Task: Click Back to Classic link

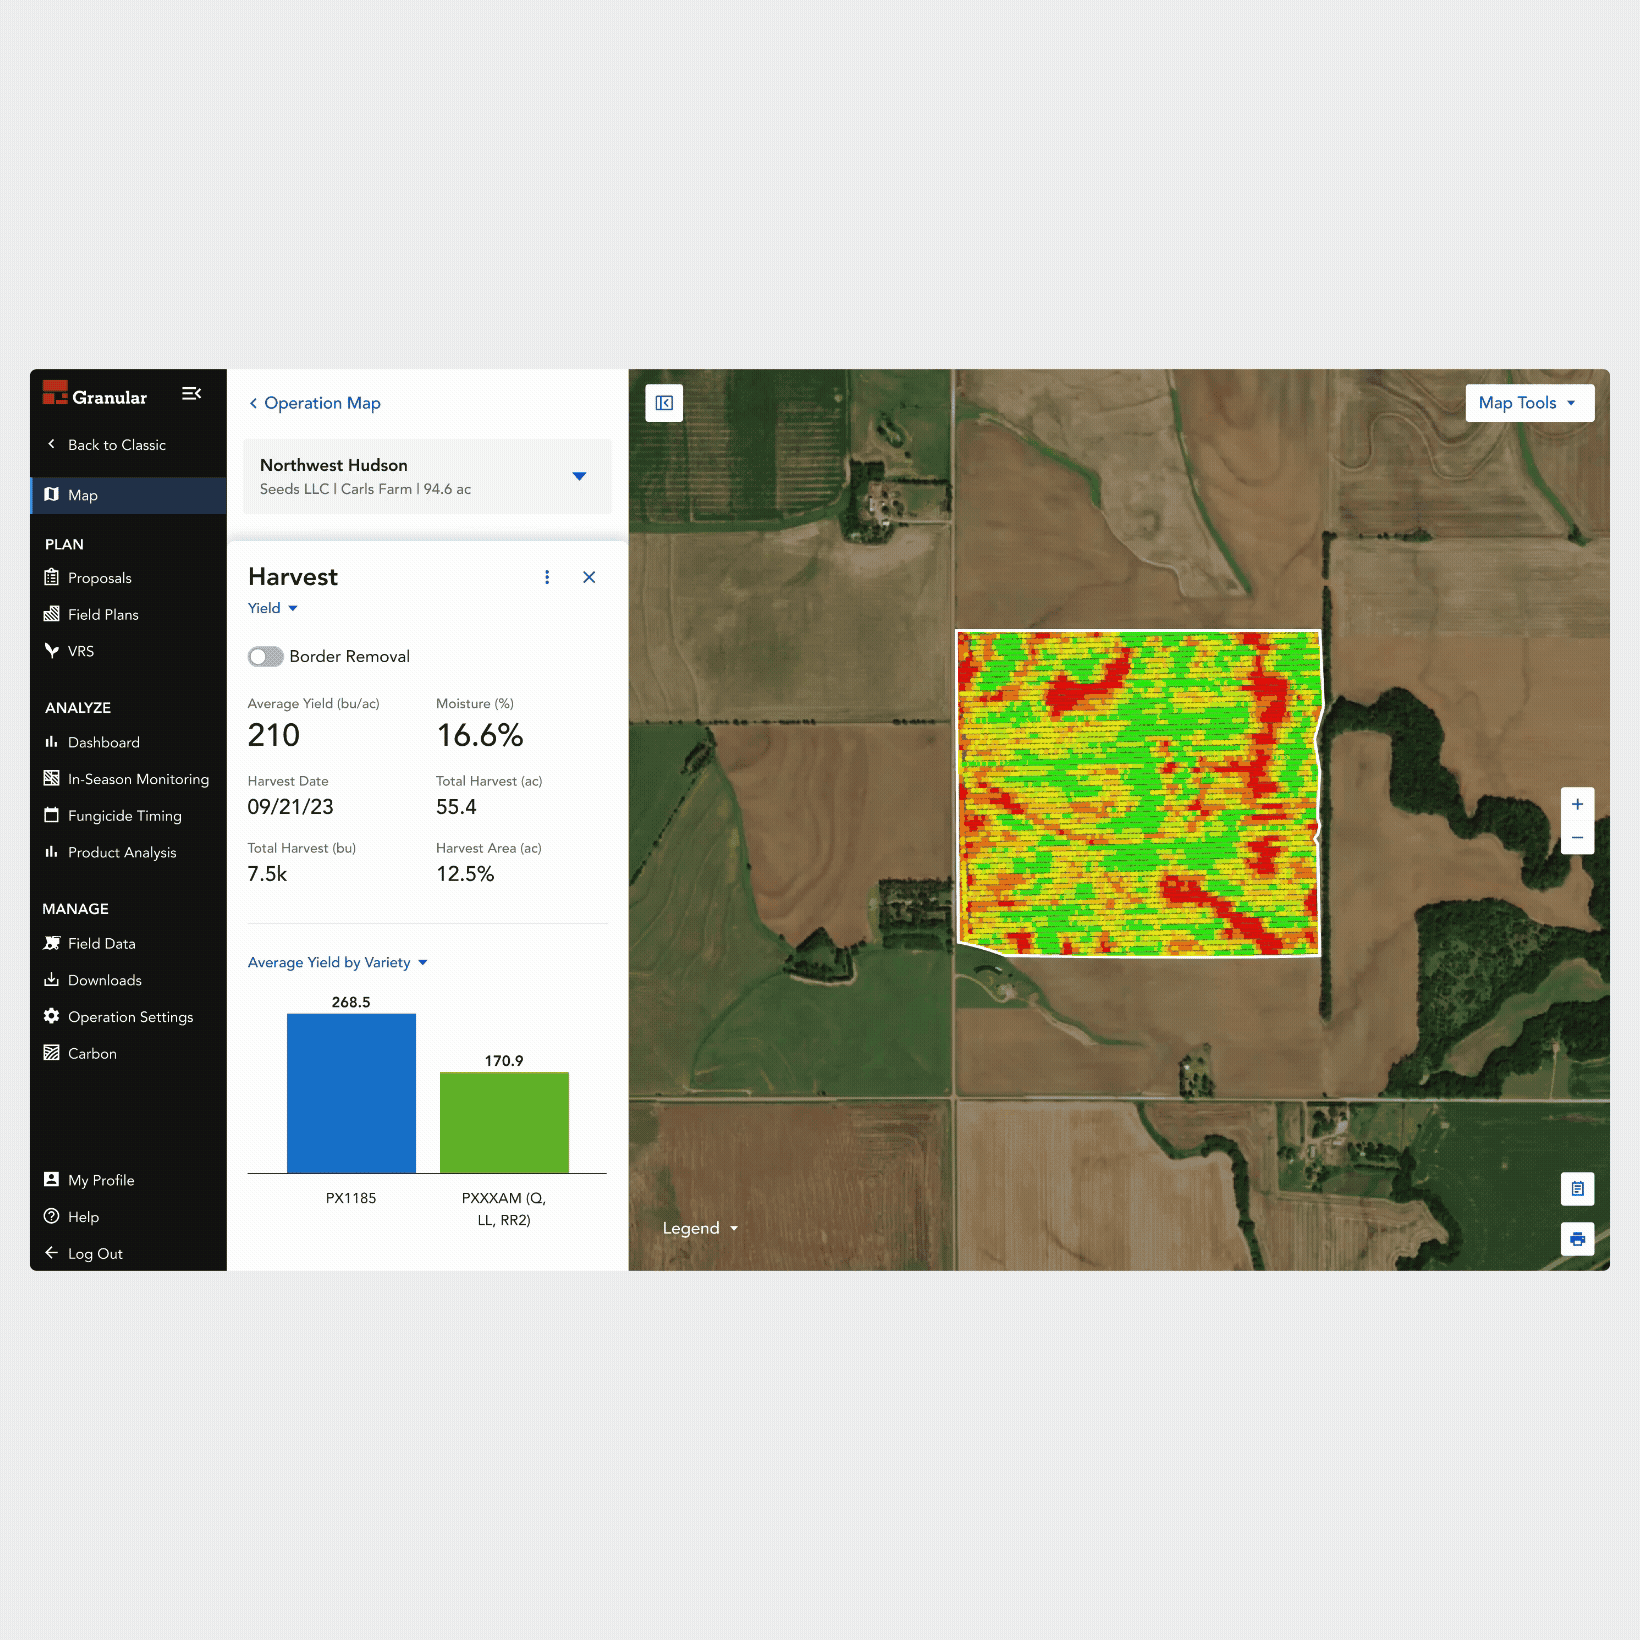Action: (x=116, y=445)
